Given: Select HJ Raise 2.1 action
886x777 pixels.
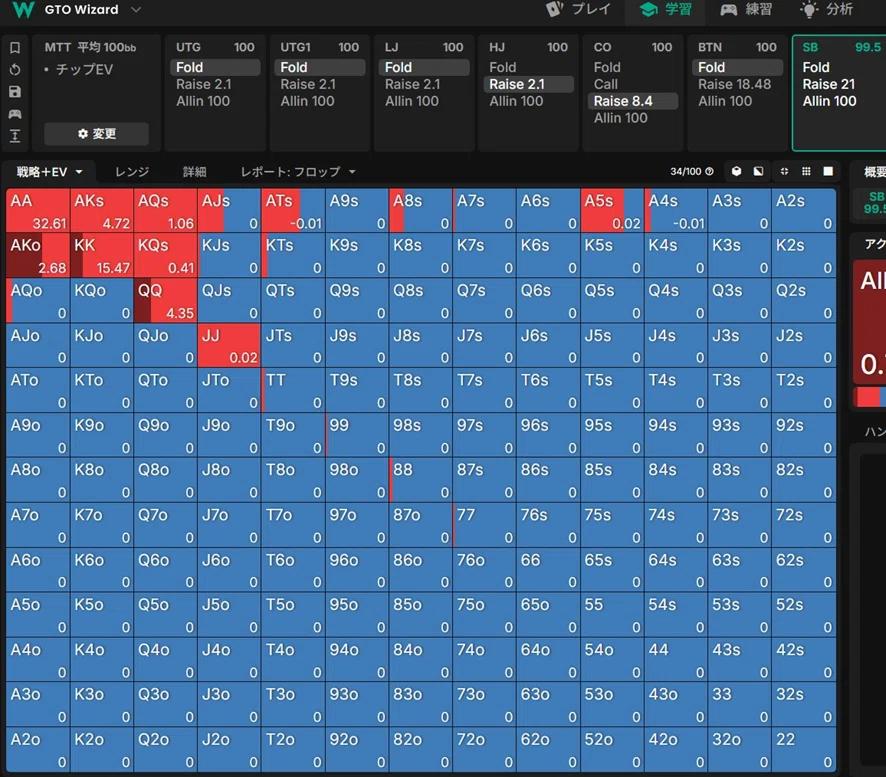Looking at the screenshot, I should click(x=529, y=84).
